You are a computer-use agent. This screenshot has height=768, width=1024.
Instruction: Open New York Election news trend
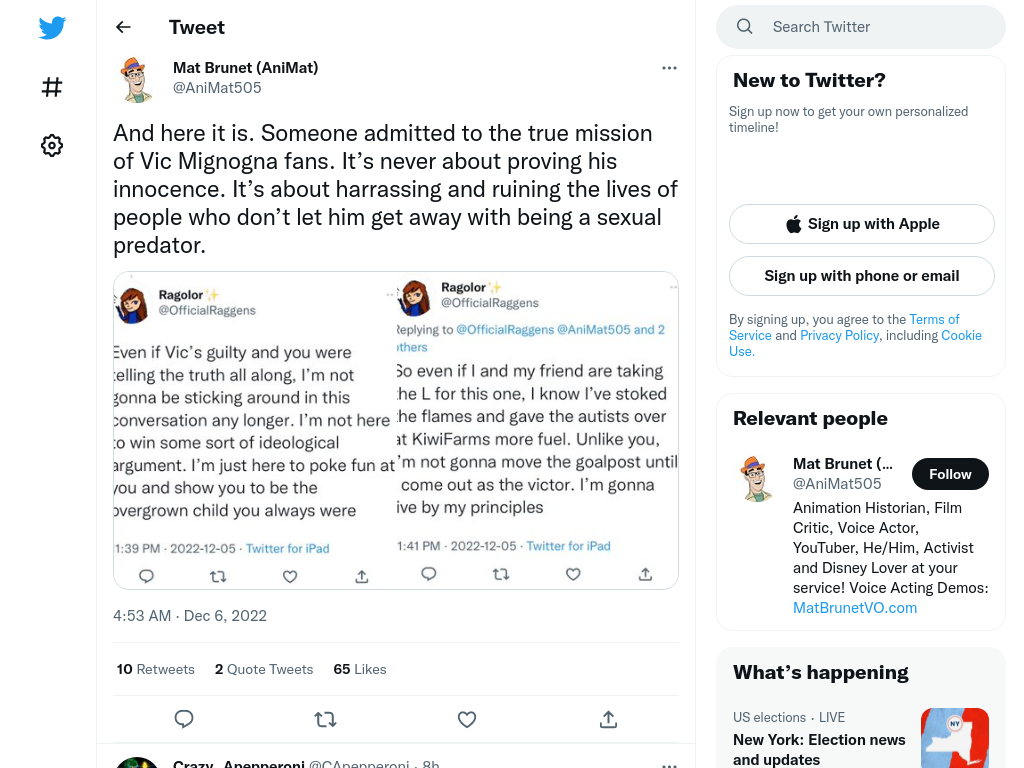819,750
